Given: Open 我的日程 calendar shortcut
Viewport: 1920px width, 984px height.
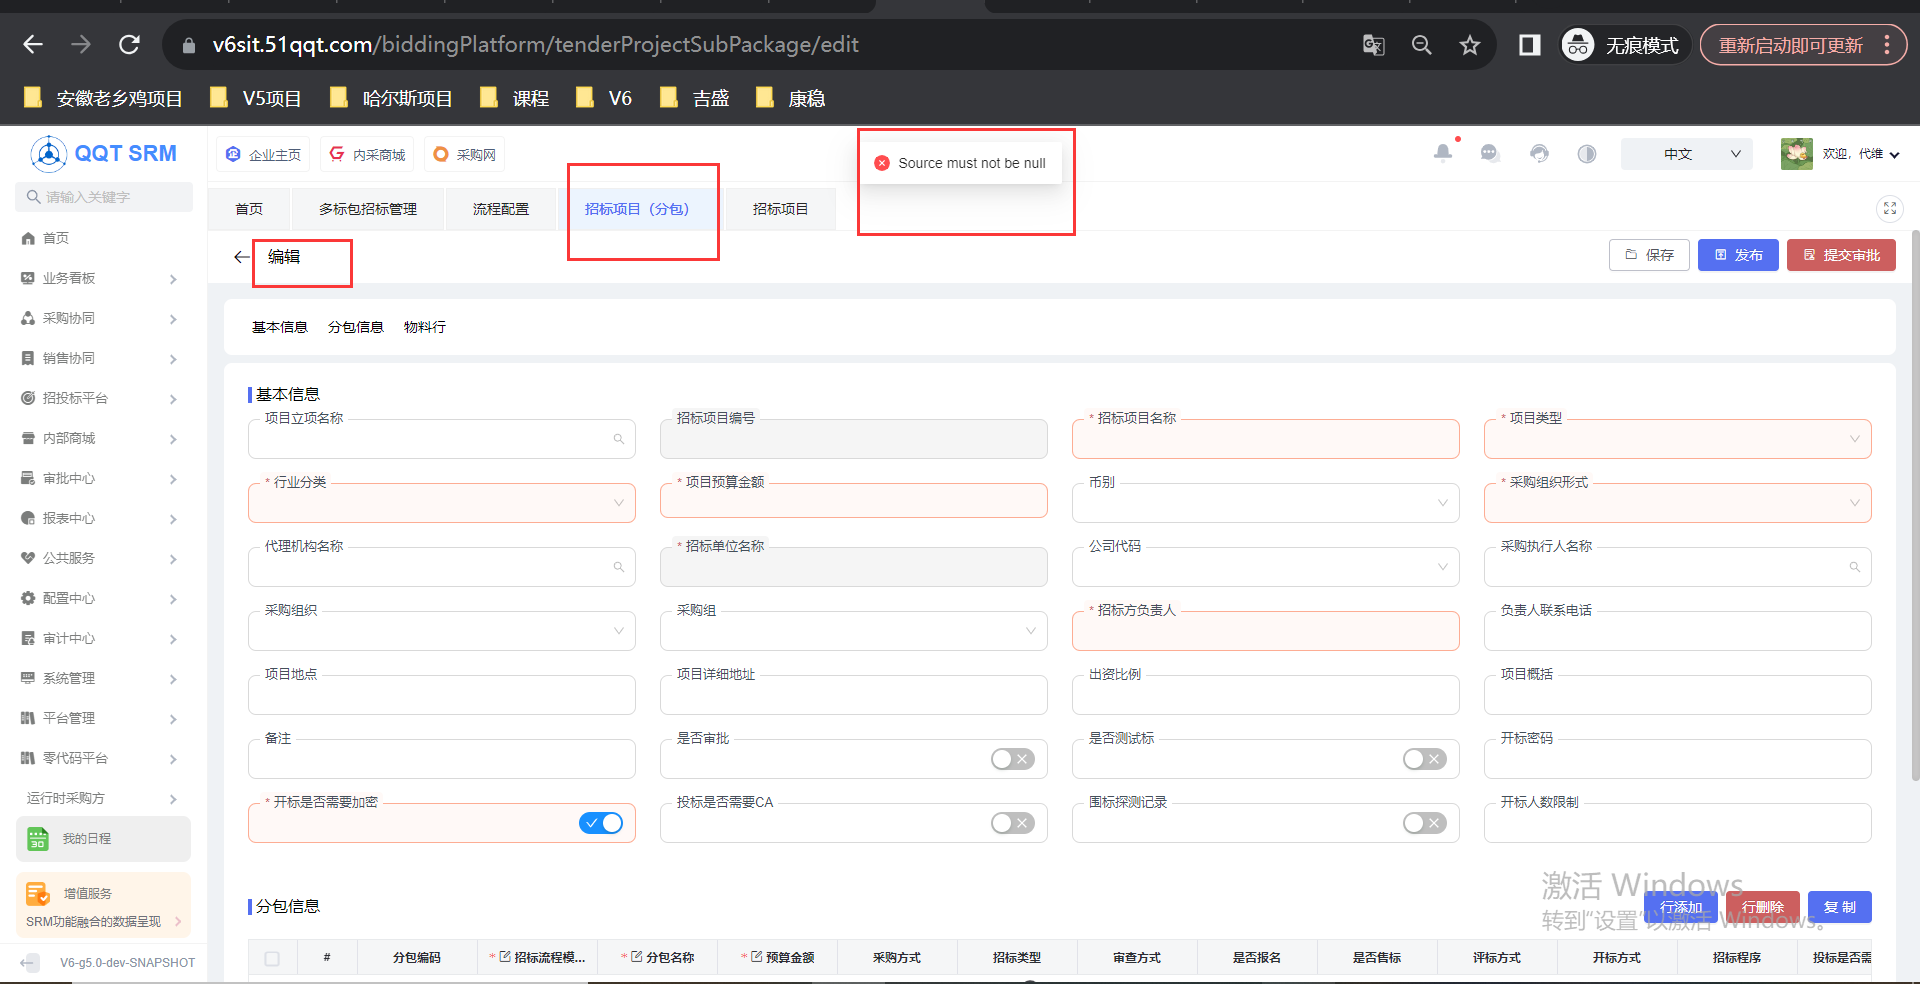Looking at the screenshot, I should 103,839.
